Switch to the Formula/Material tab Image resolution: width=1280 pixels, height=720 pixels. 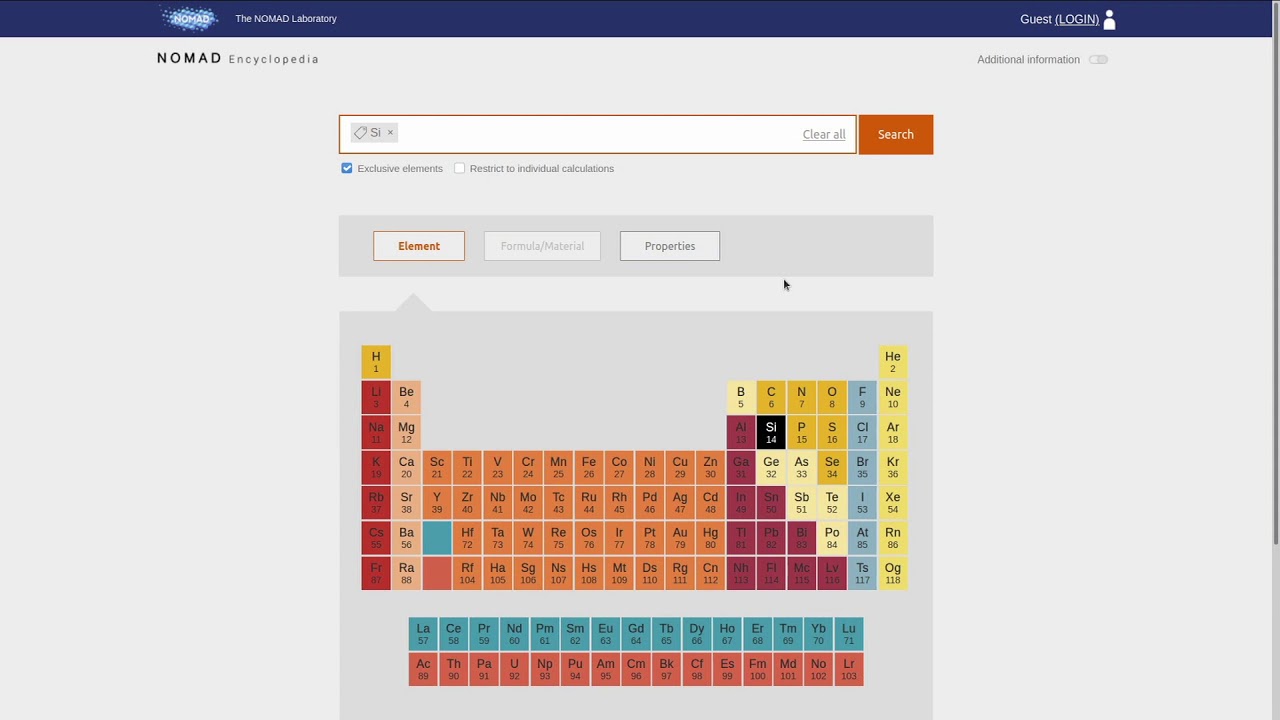(542, 246)
